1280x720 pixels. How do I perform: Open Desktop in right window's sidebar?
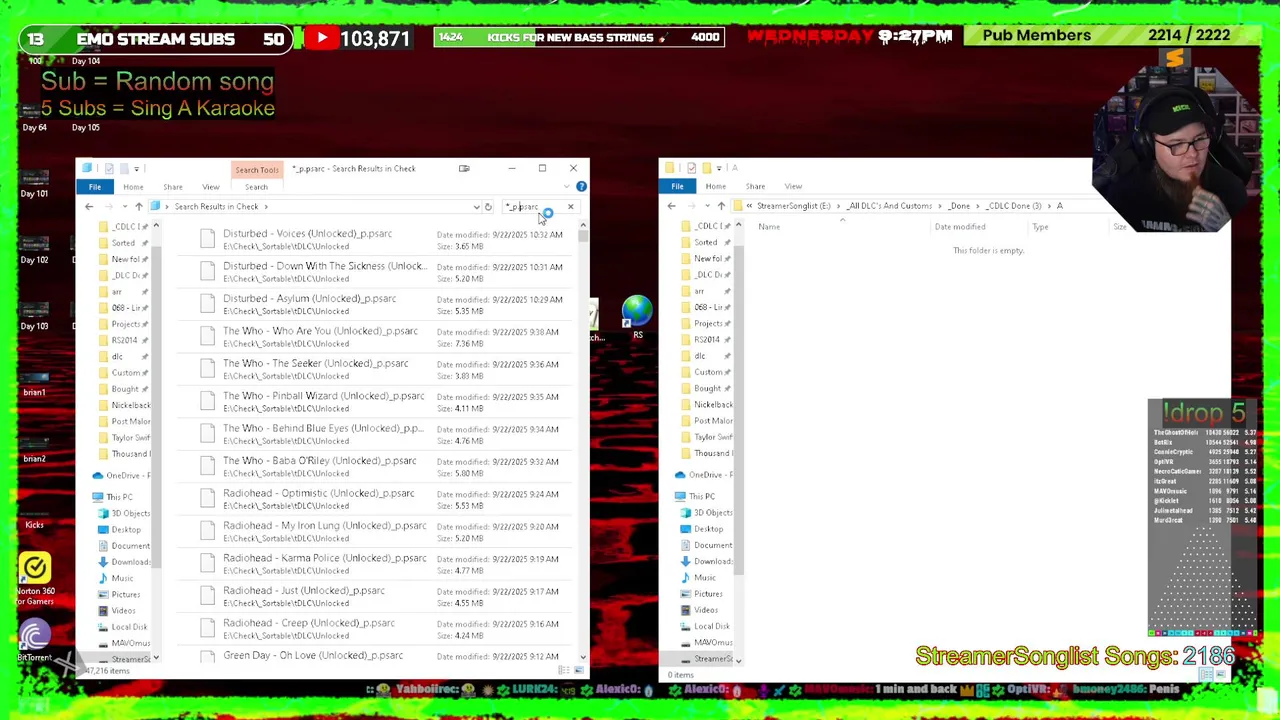pos(701,528)
